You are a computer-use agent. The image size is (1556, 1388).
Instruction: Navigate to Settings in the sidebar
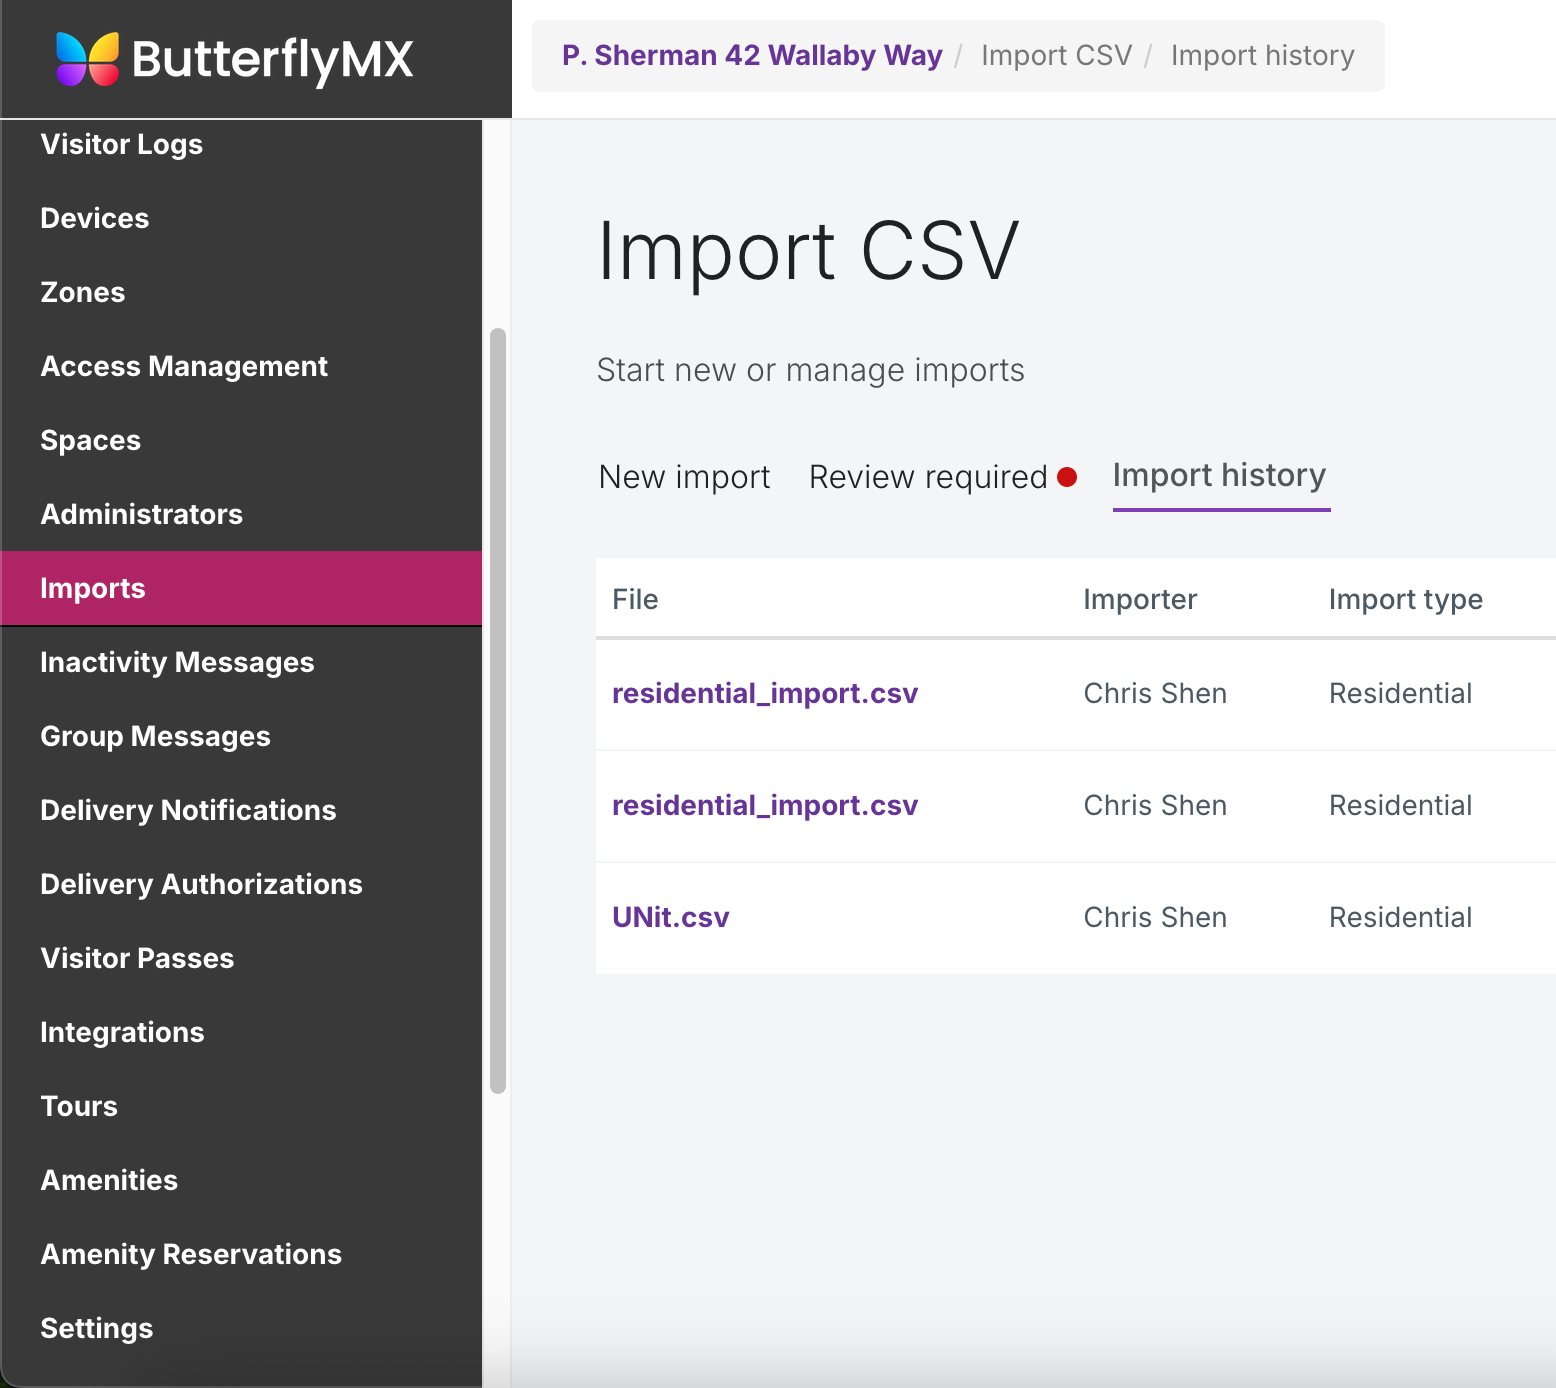tap(96, 1329)
